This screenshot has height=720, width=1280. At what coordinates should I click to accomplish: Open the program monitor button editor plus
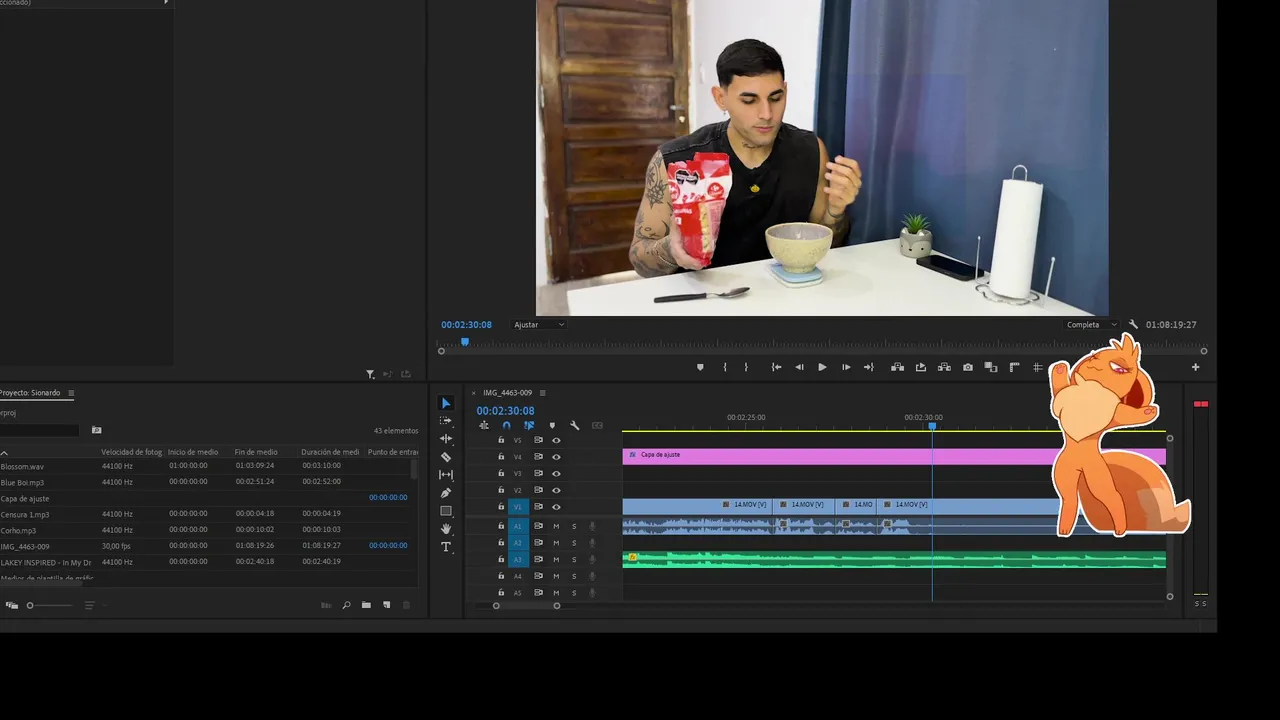(x=1195, y=367)
